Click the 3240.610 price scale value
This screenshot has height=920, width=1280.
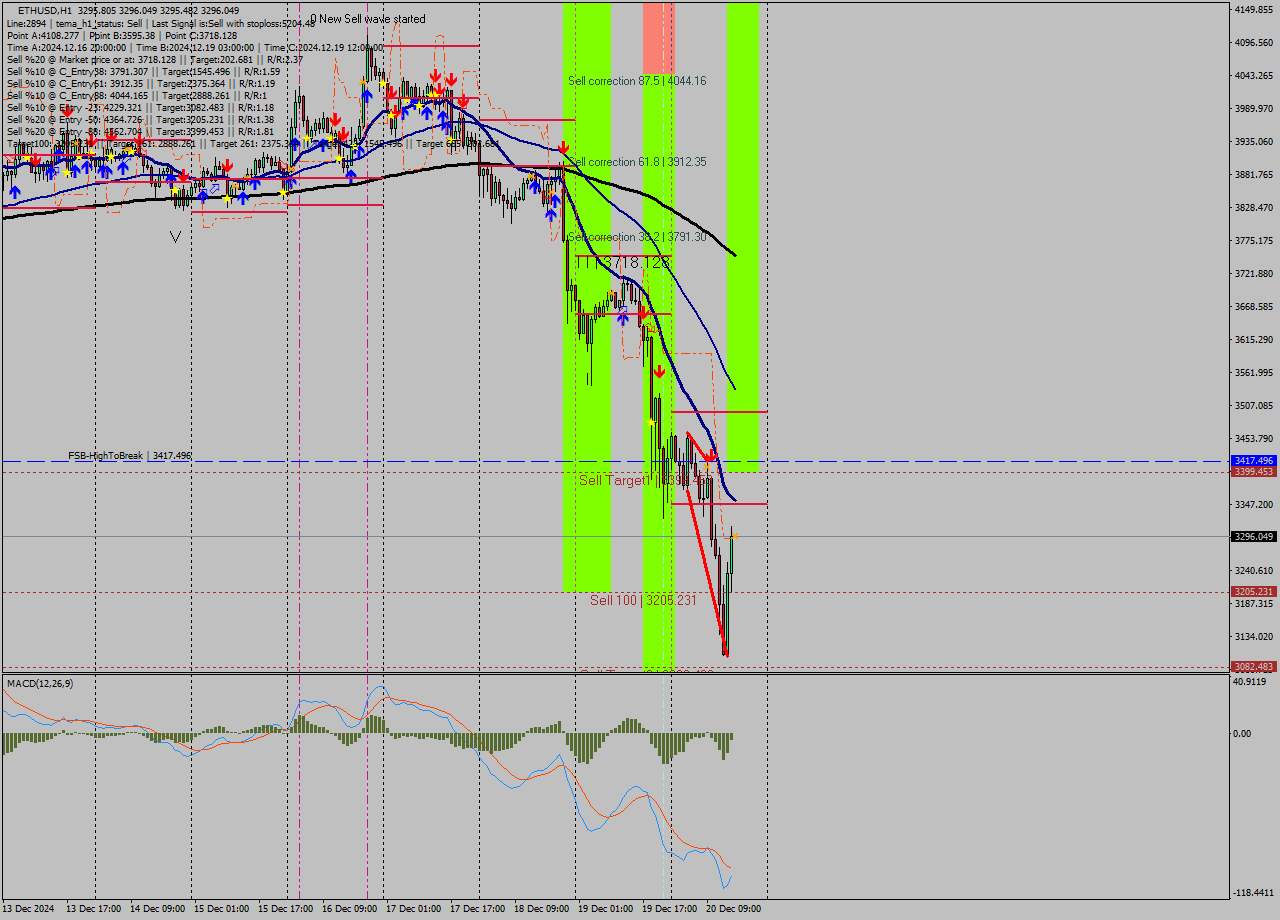pos(1254,571)
